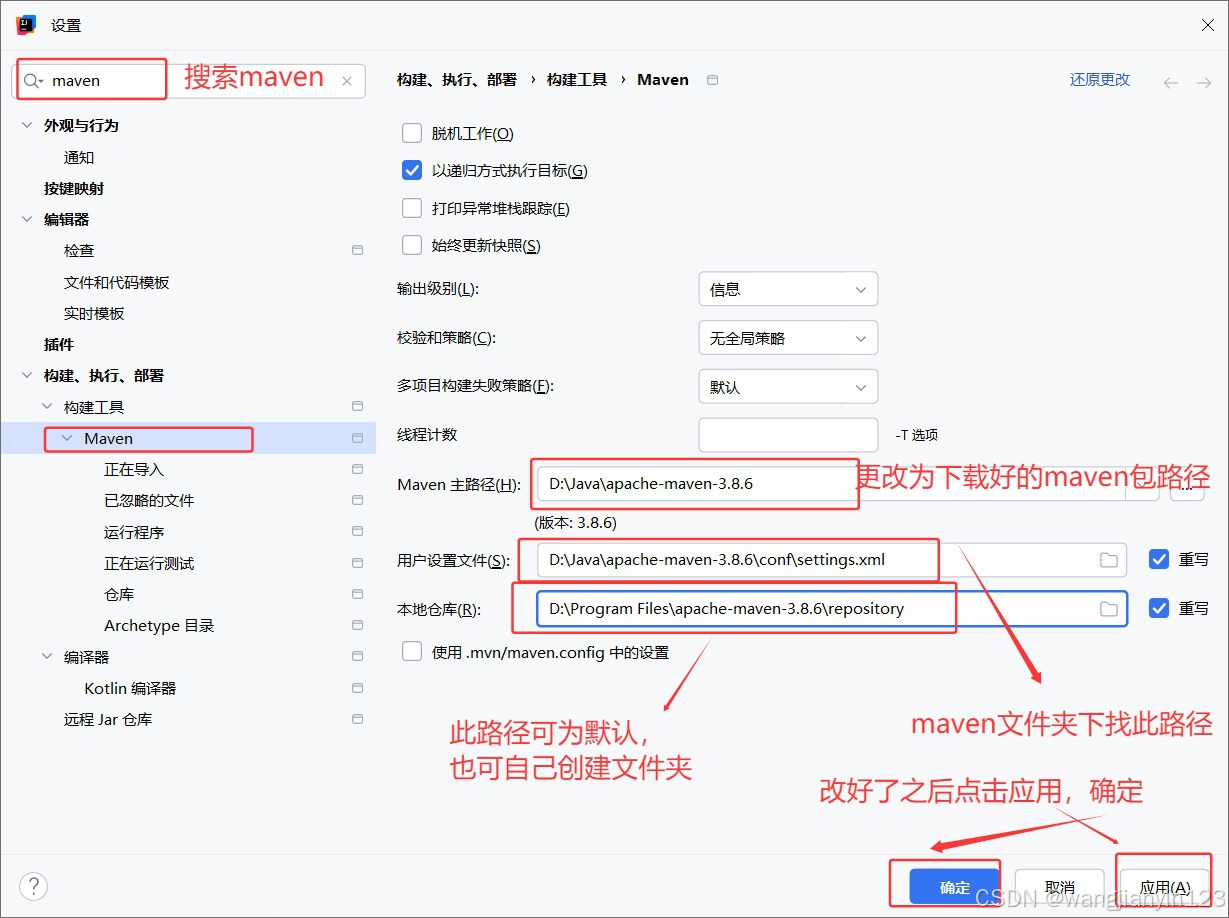
Task: Click the settings search box
Action: [x=191, y=81]
